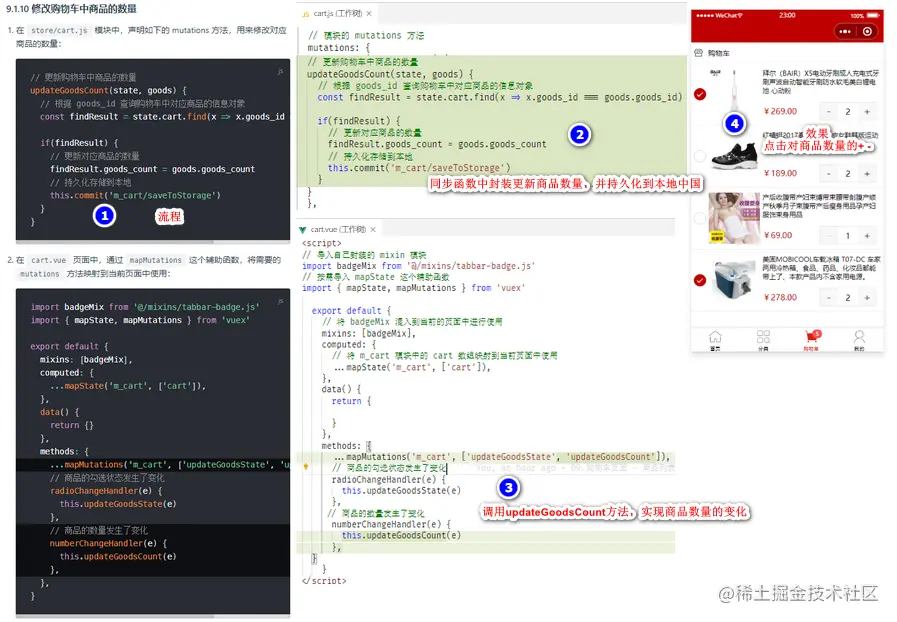Click the ¥69.00 price text
This screenshot has width=897, height=622.
(x=778, y=235)
